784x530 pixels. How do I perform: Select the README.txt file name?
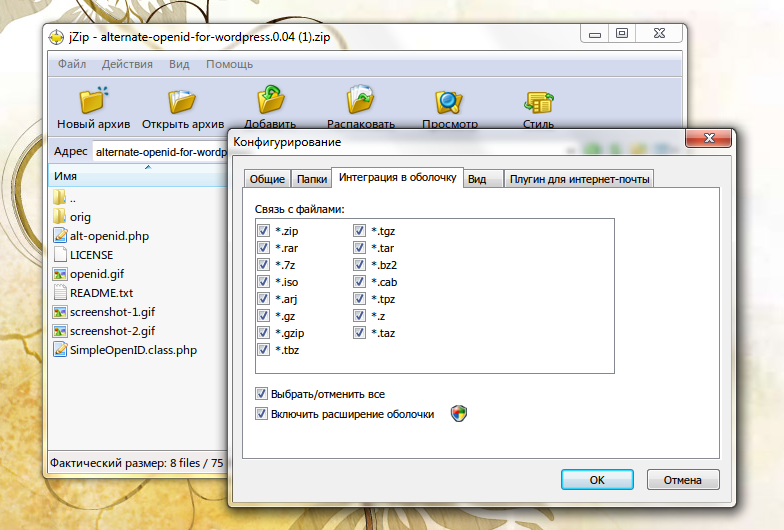102,292
